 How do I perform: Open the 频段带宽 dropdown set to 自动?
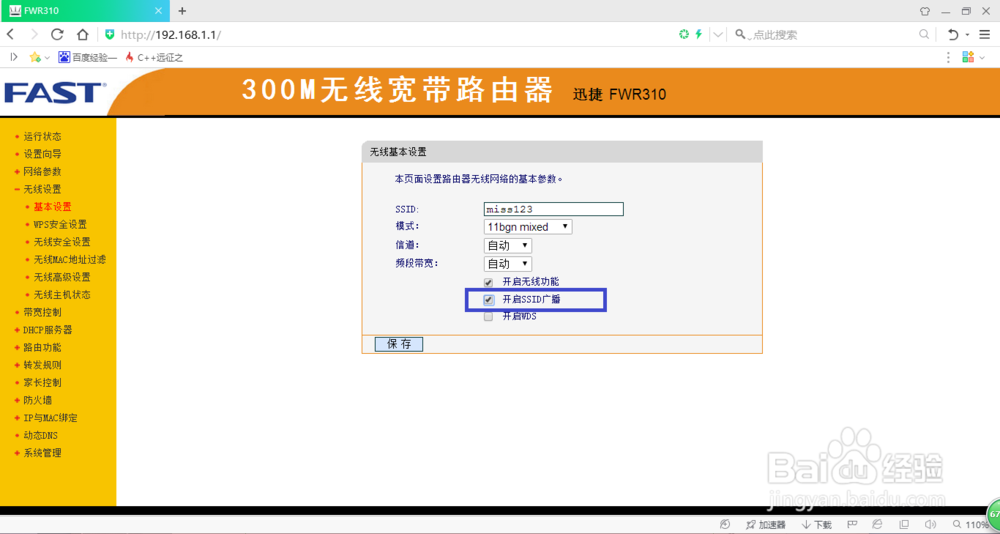coord(508,263)
